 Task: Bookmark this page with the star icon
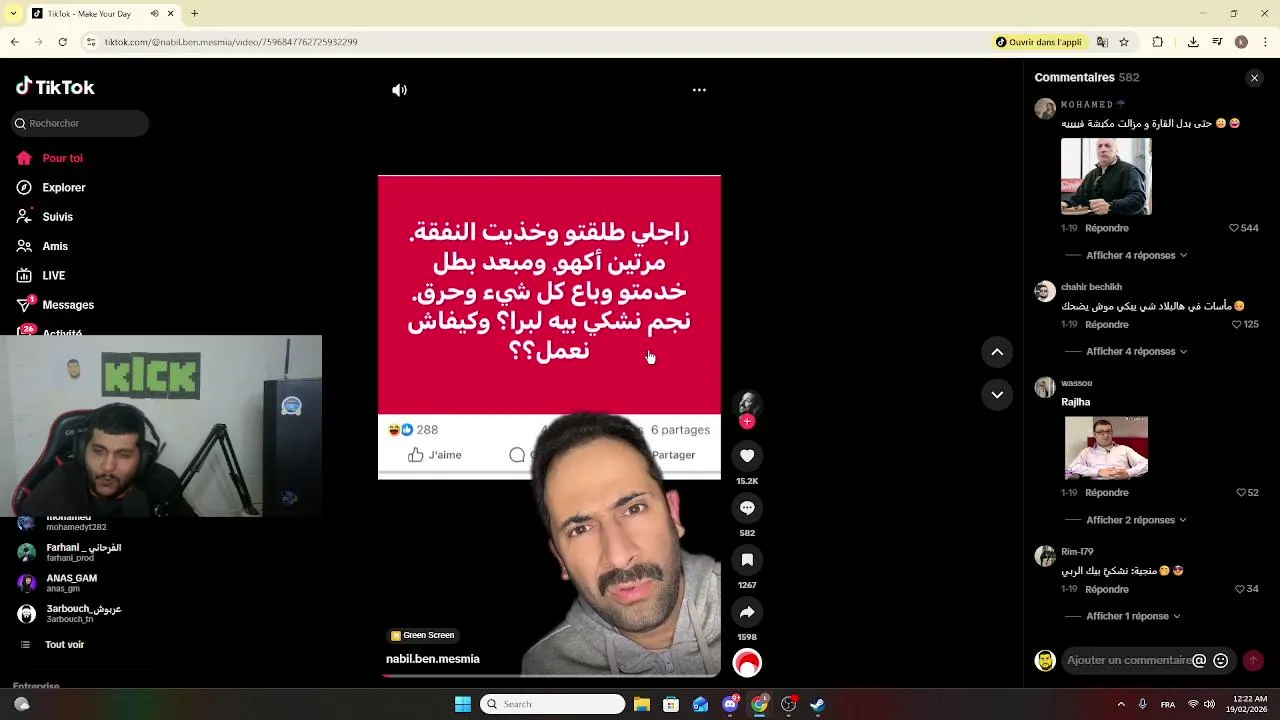click(1124, 42)
